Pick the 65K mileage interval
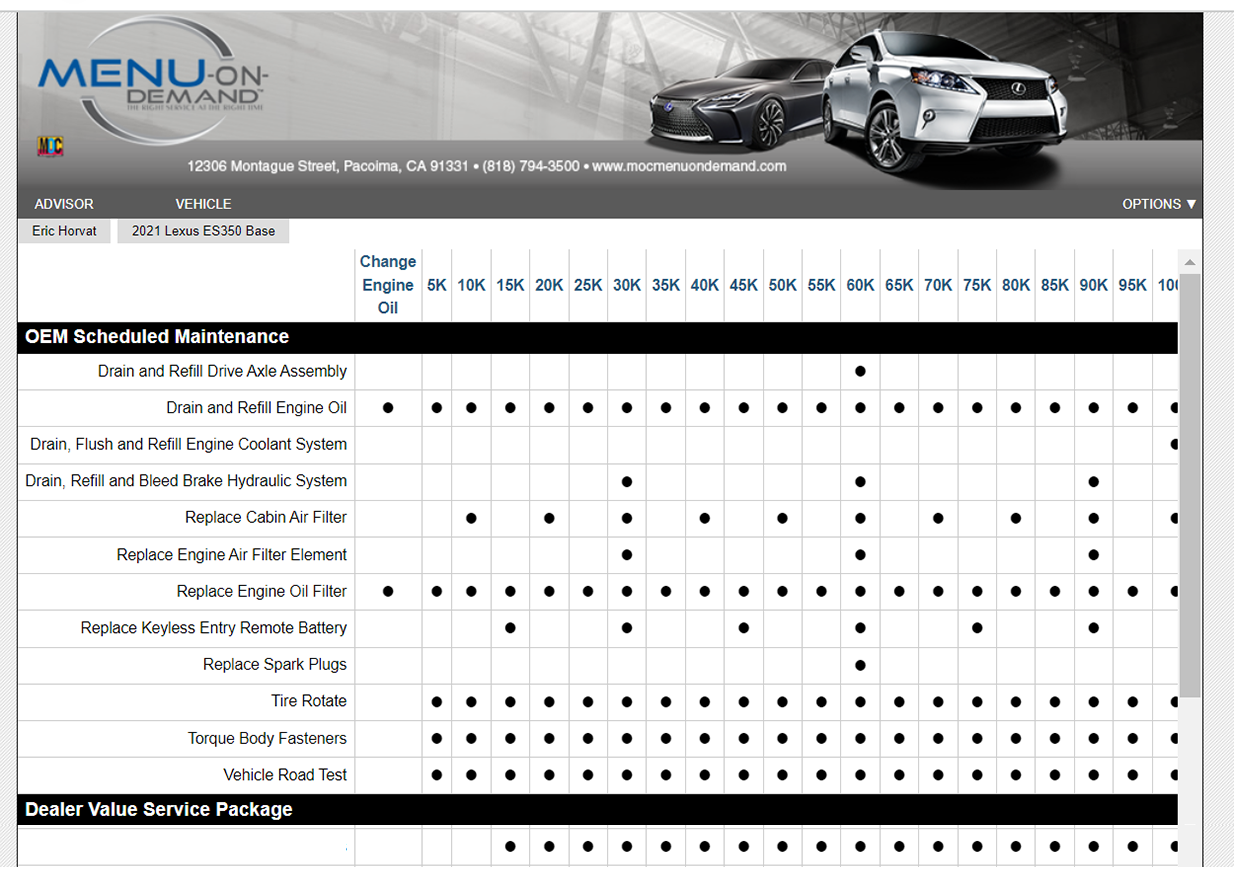Image resolution: width=1234 pixels, height=878 pixels. coord(899,285)
